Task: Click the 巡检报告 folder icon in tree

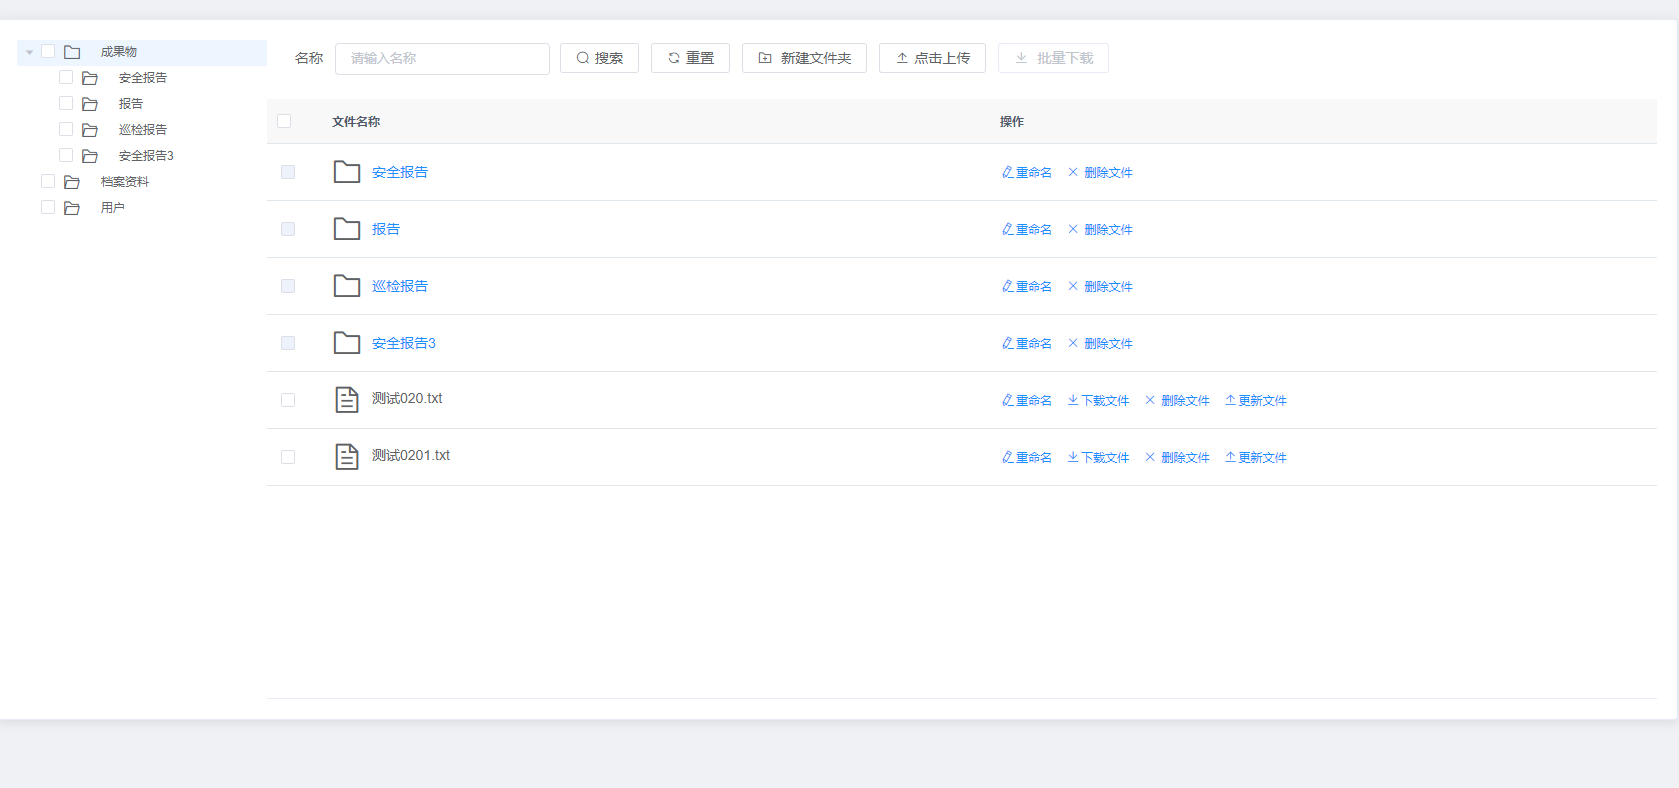Action: click(x=90, y=130)
